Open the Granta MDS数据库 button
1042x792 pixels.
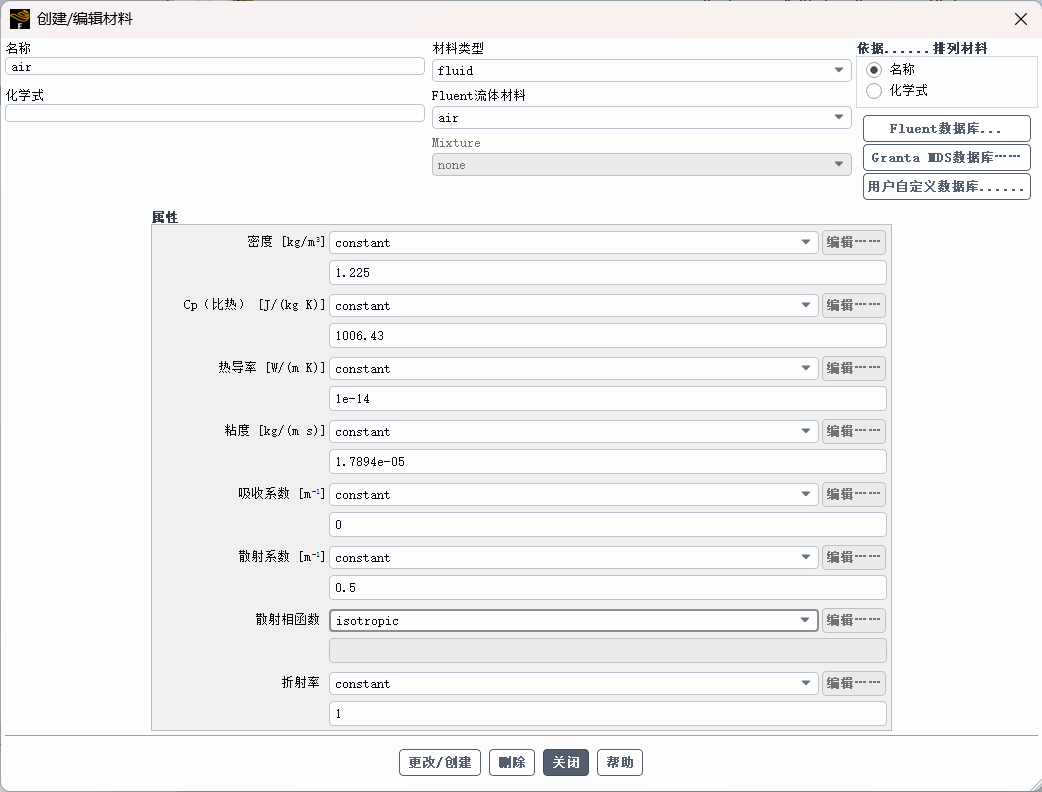point(946,158)
